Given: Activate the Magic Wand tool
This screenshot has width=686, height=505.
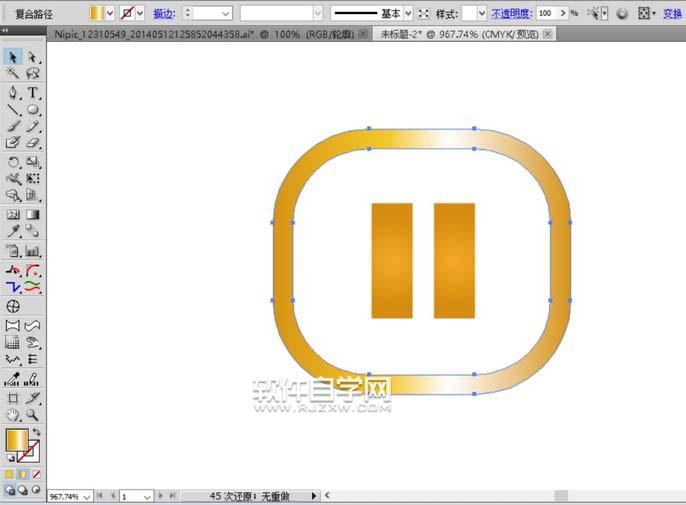Looking at the screenshot, I should (x=13, y=75).
